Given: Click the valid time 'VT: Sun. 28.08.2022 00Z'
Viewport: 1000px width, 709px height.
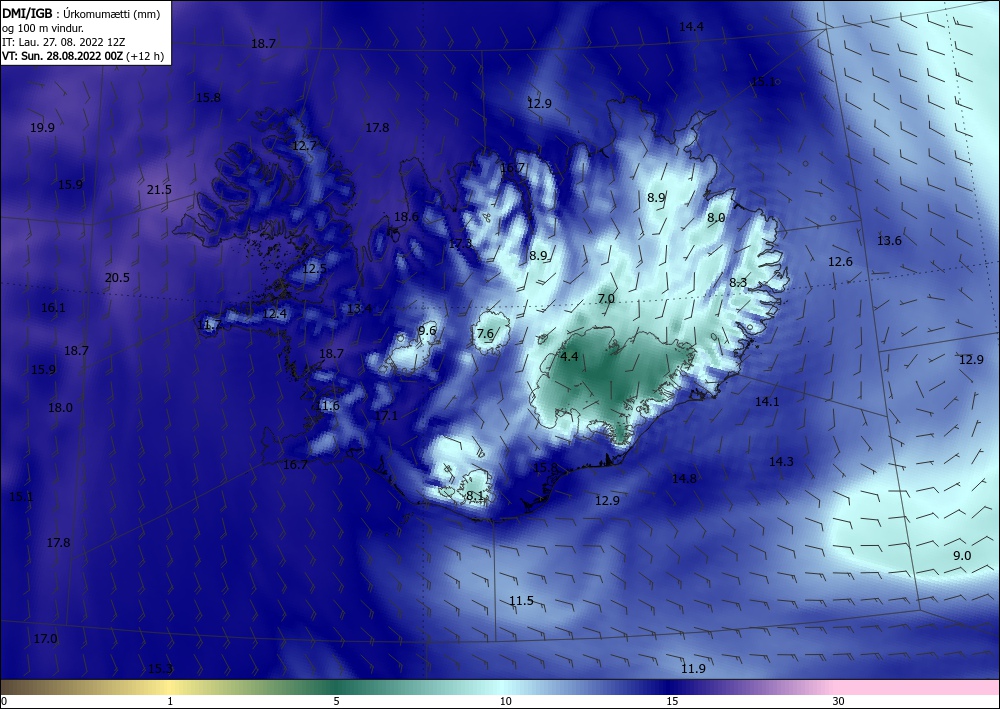Looking at the screenshot, I should pos(62,56).
